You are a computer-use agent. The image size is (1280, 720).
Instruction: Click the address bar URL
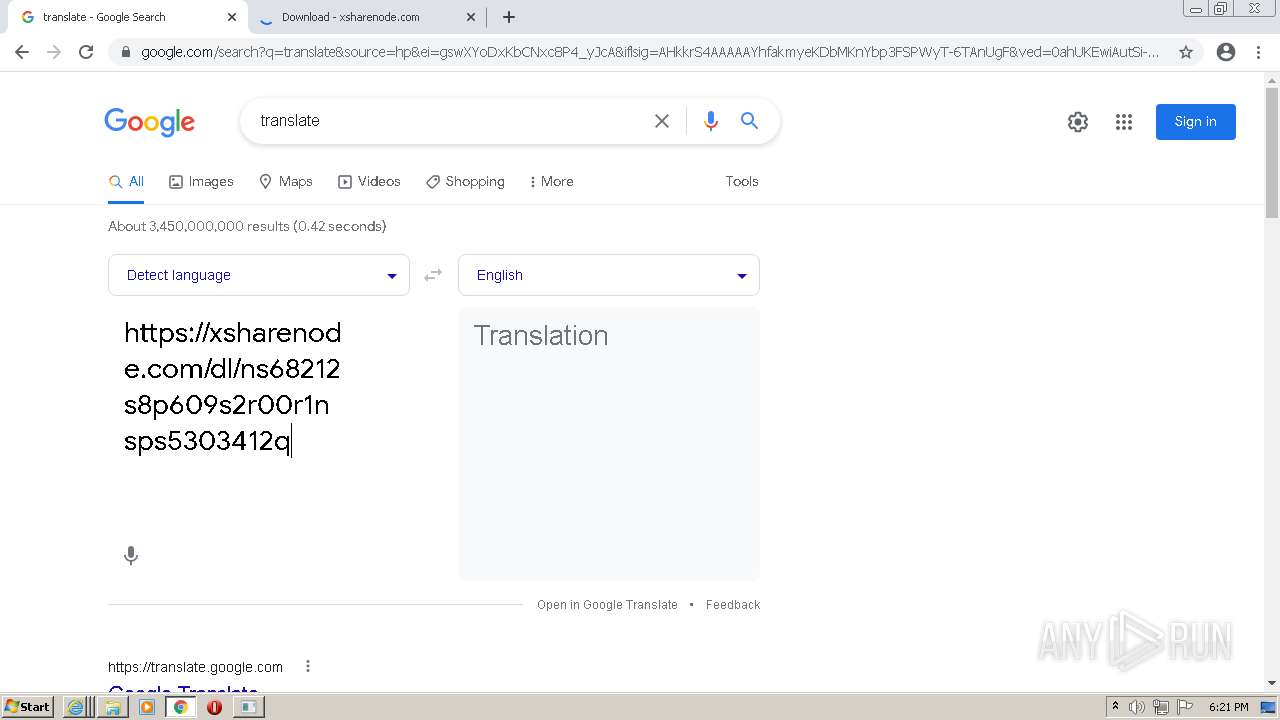tap(650, 52)
